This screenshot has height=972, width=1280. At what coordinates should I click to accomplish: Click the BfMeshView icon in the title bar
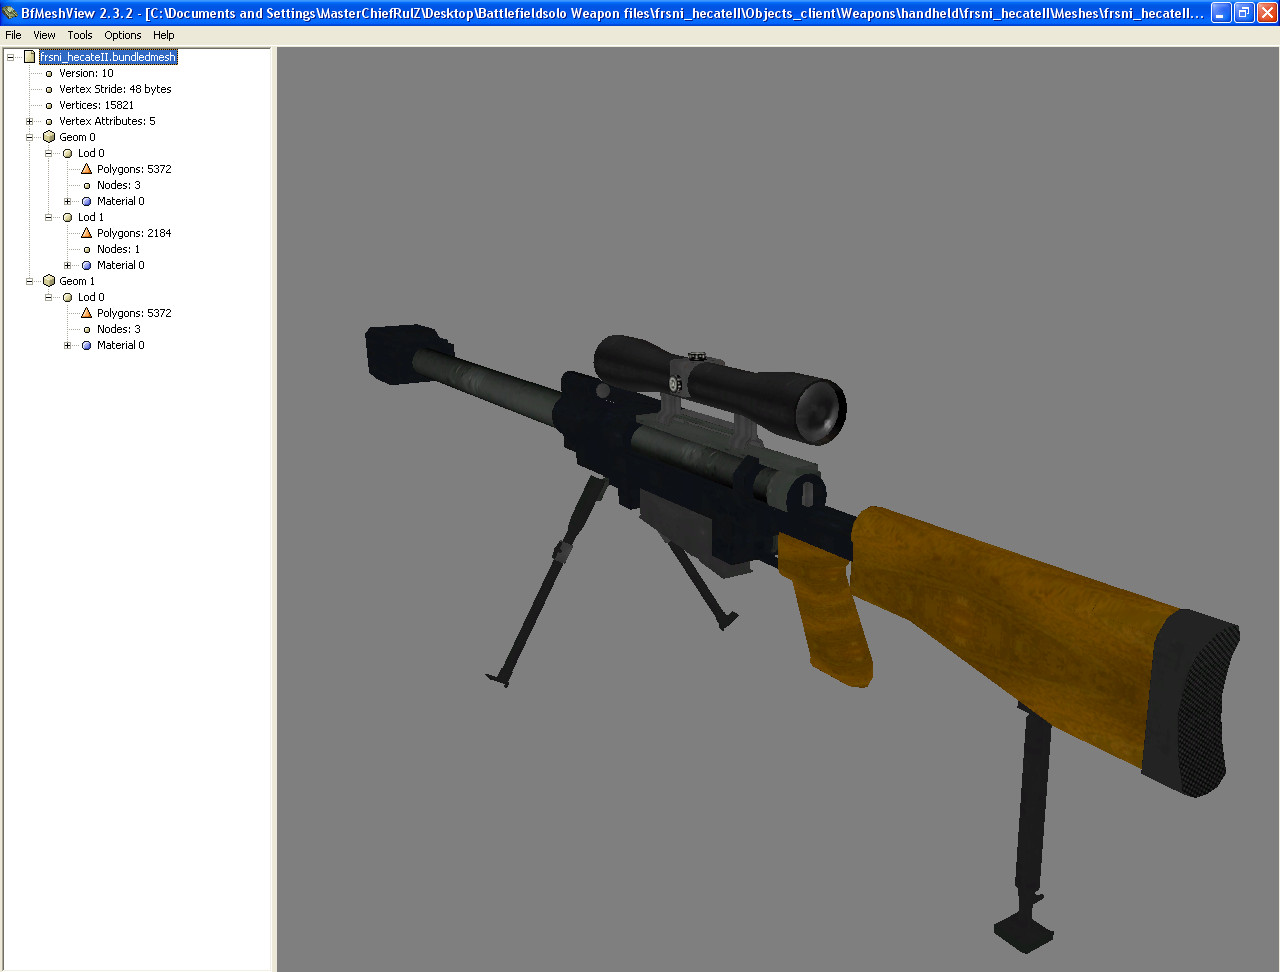point(10,12)
